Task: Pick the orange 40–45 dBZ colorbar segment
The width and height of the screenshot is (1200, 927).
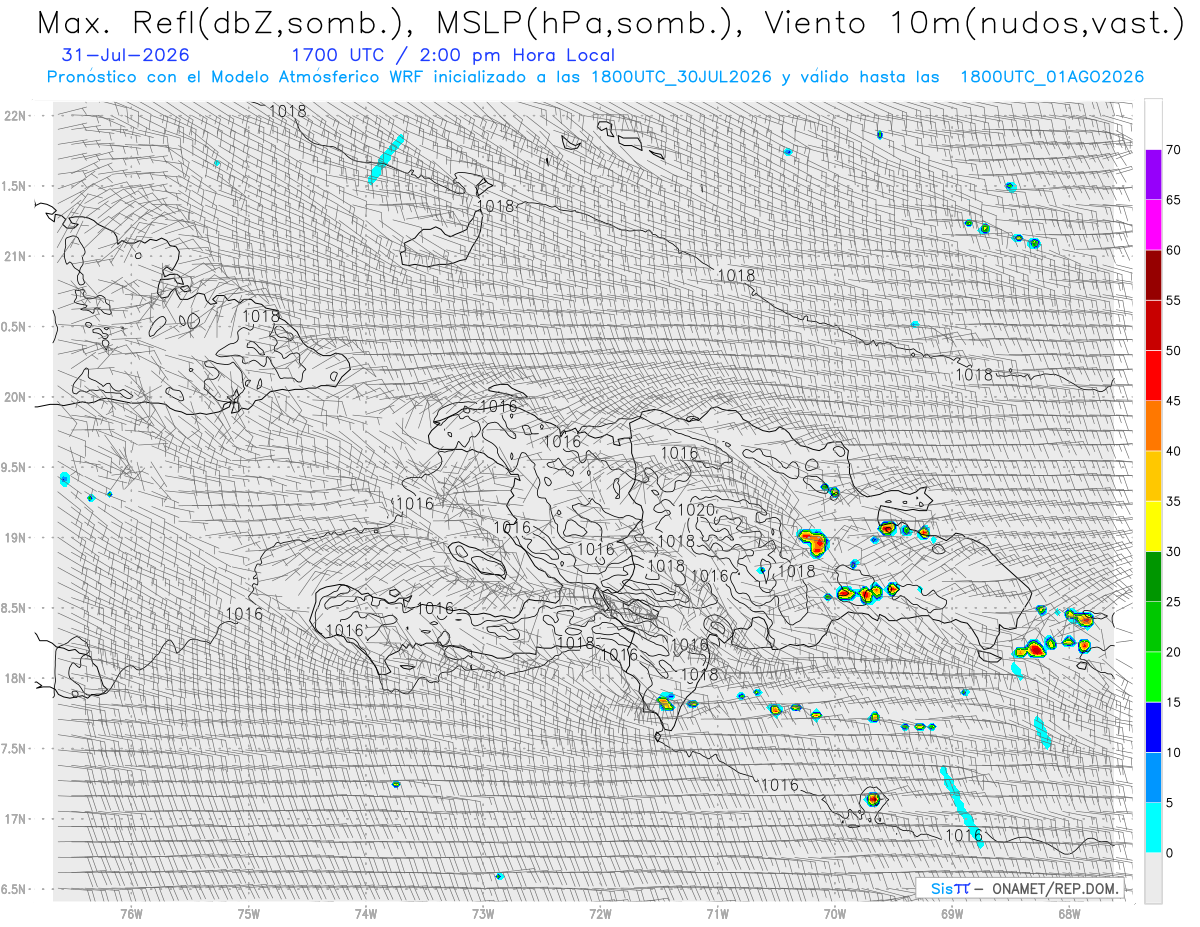Action: point(1153,425)
